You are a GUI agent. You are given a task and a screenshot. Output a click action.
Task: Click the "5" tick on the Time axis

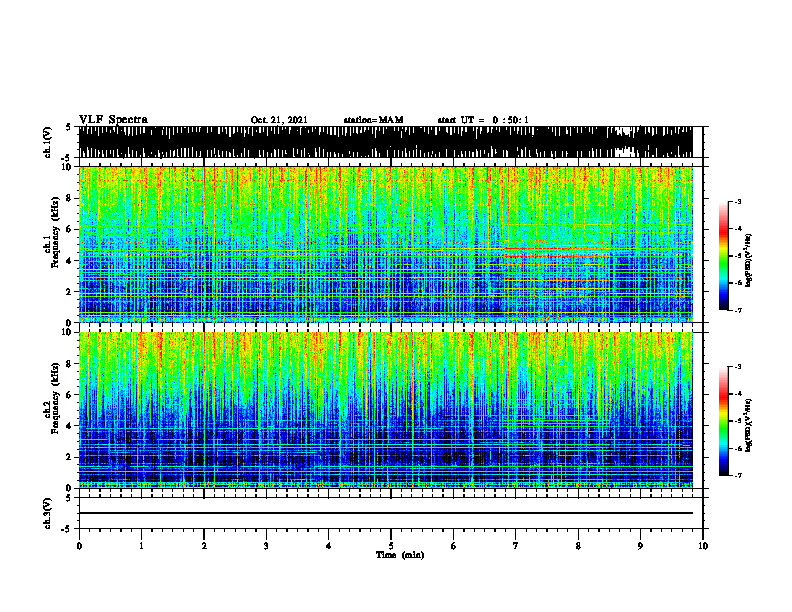(x=391, y=546)
